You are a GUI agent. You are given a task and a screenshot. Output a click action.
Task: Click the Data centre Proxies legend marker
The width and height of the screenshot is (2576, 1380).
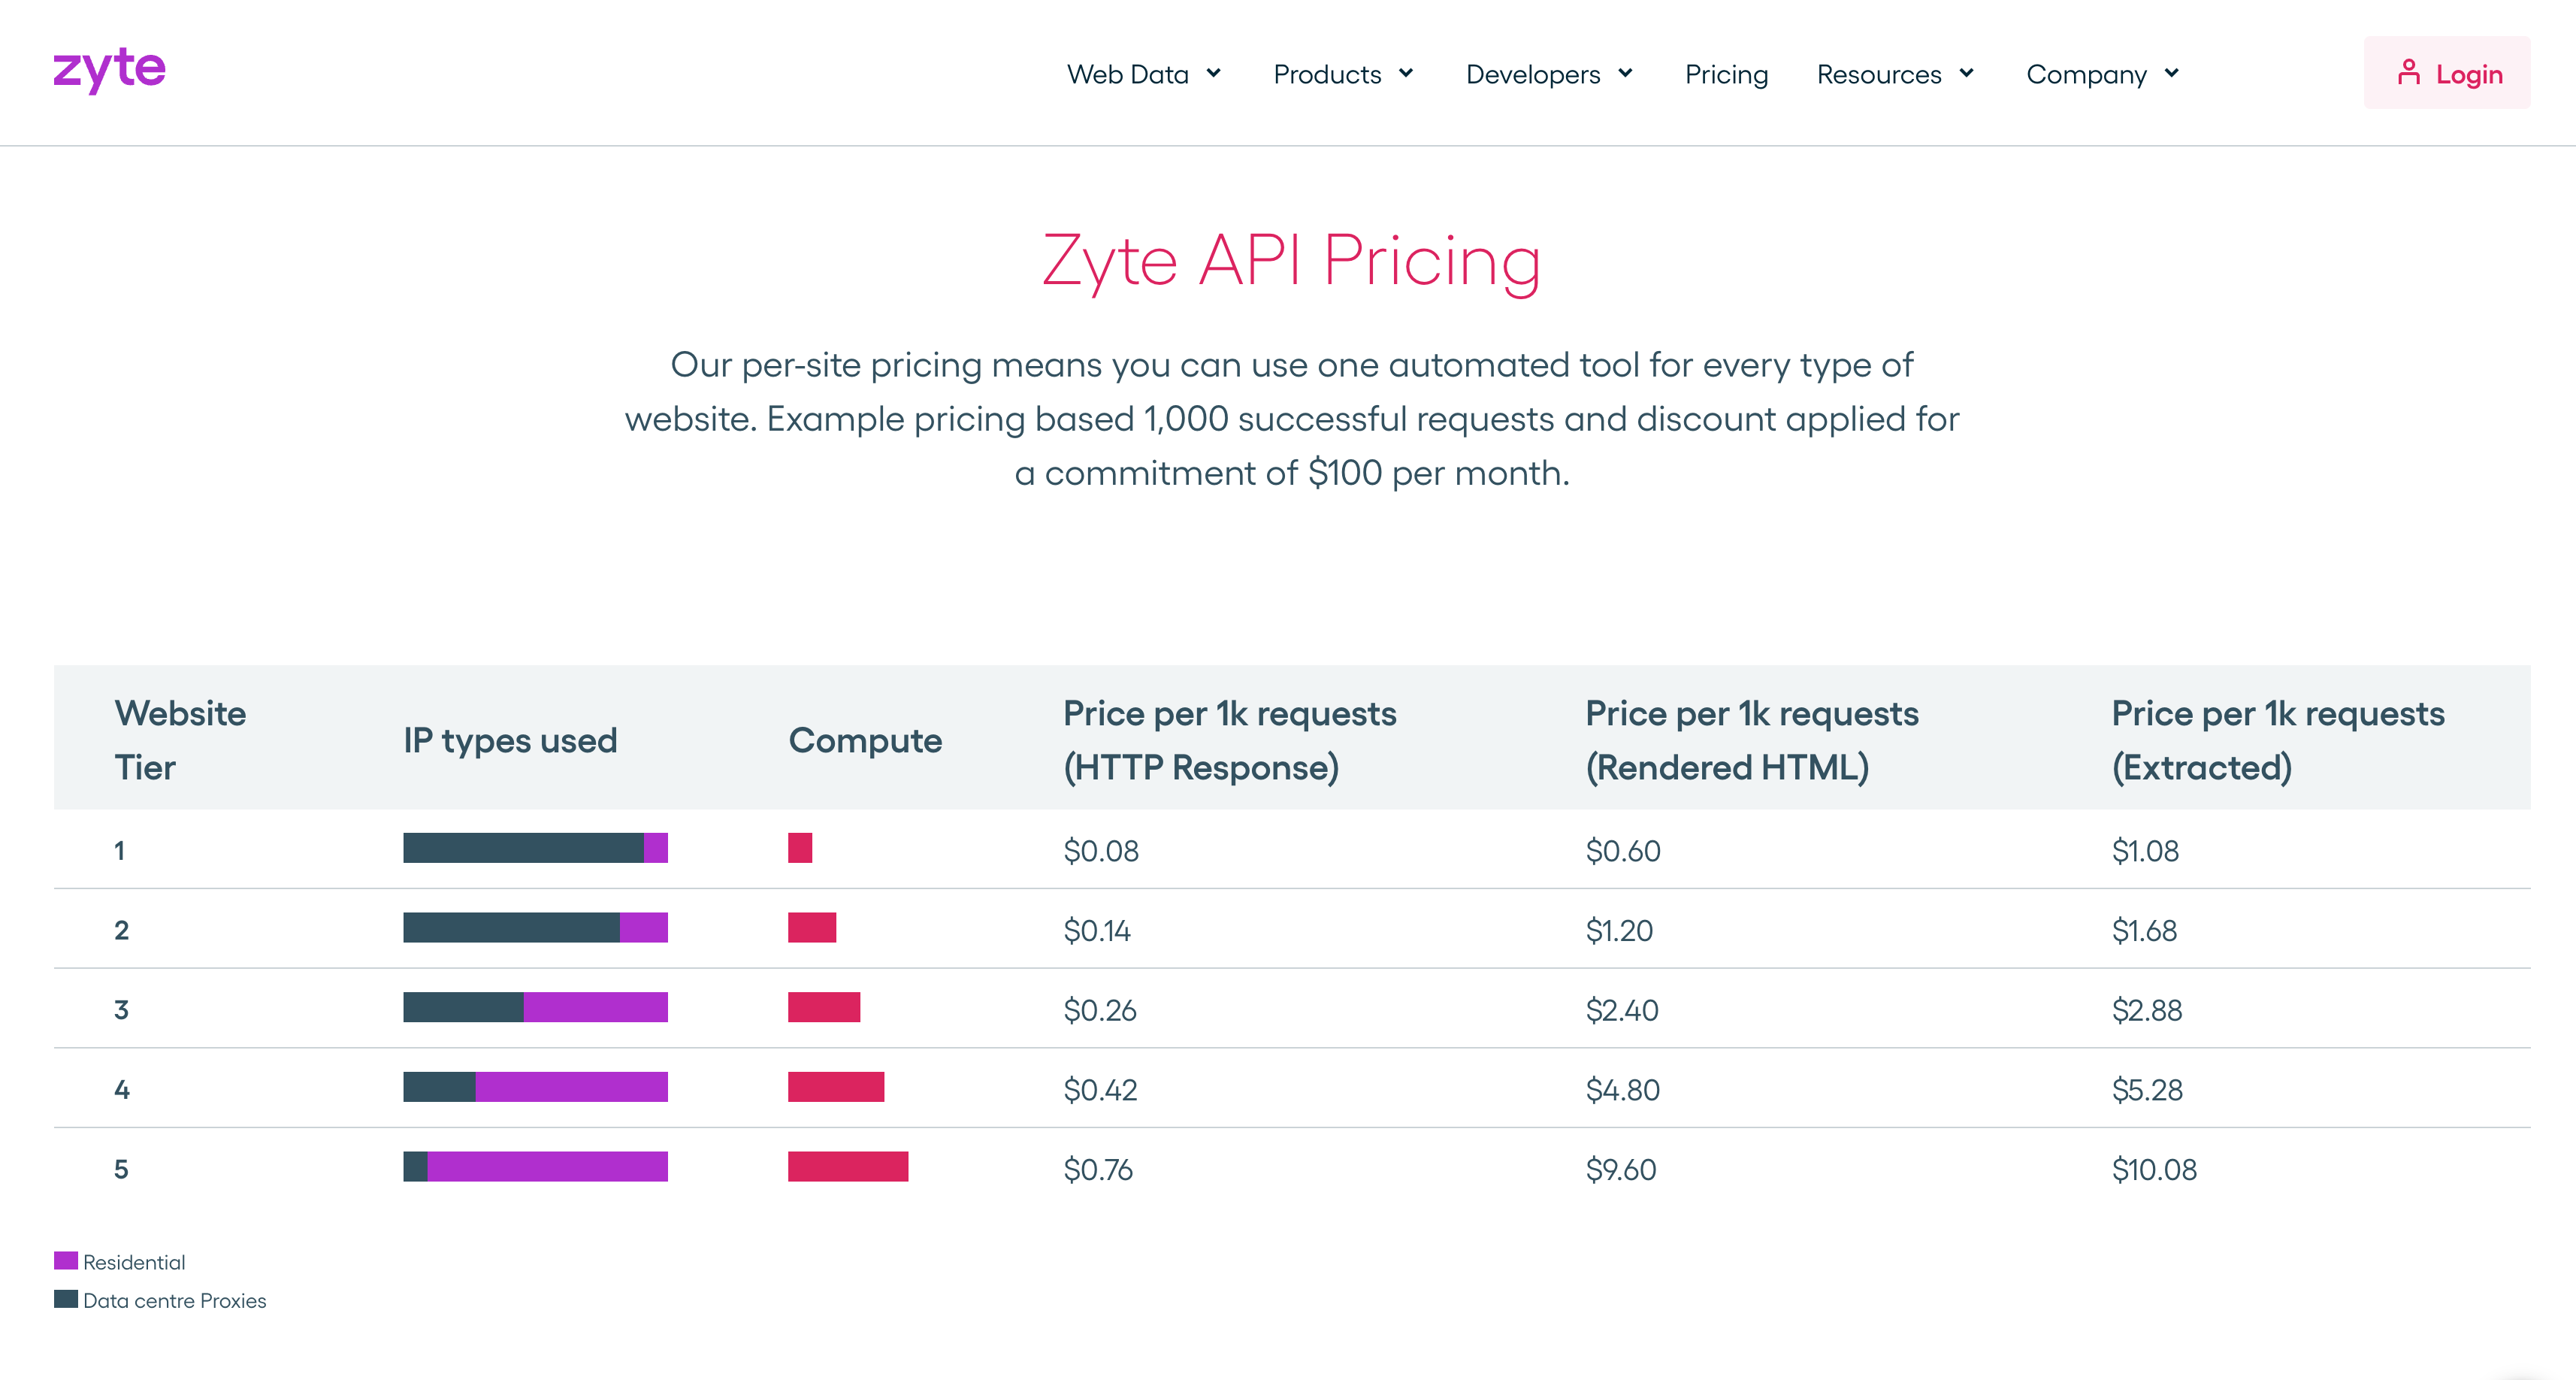pos(65,1300)
